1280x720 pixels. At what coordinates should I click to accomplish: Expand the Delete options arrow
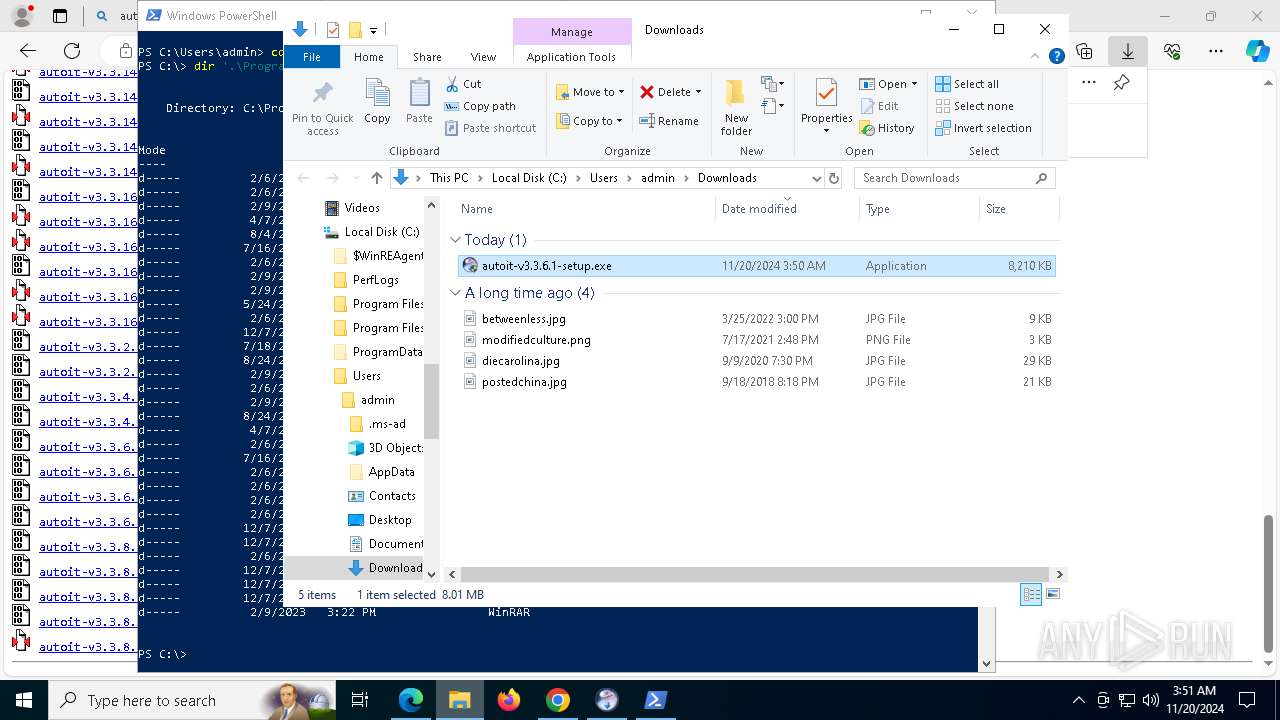tap(698, 92)
